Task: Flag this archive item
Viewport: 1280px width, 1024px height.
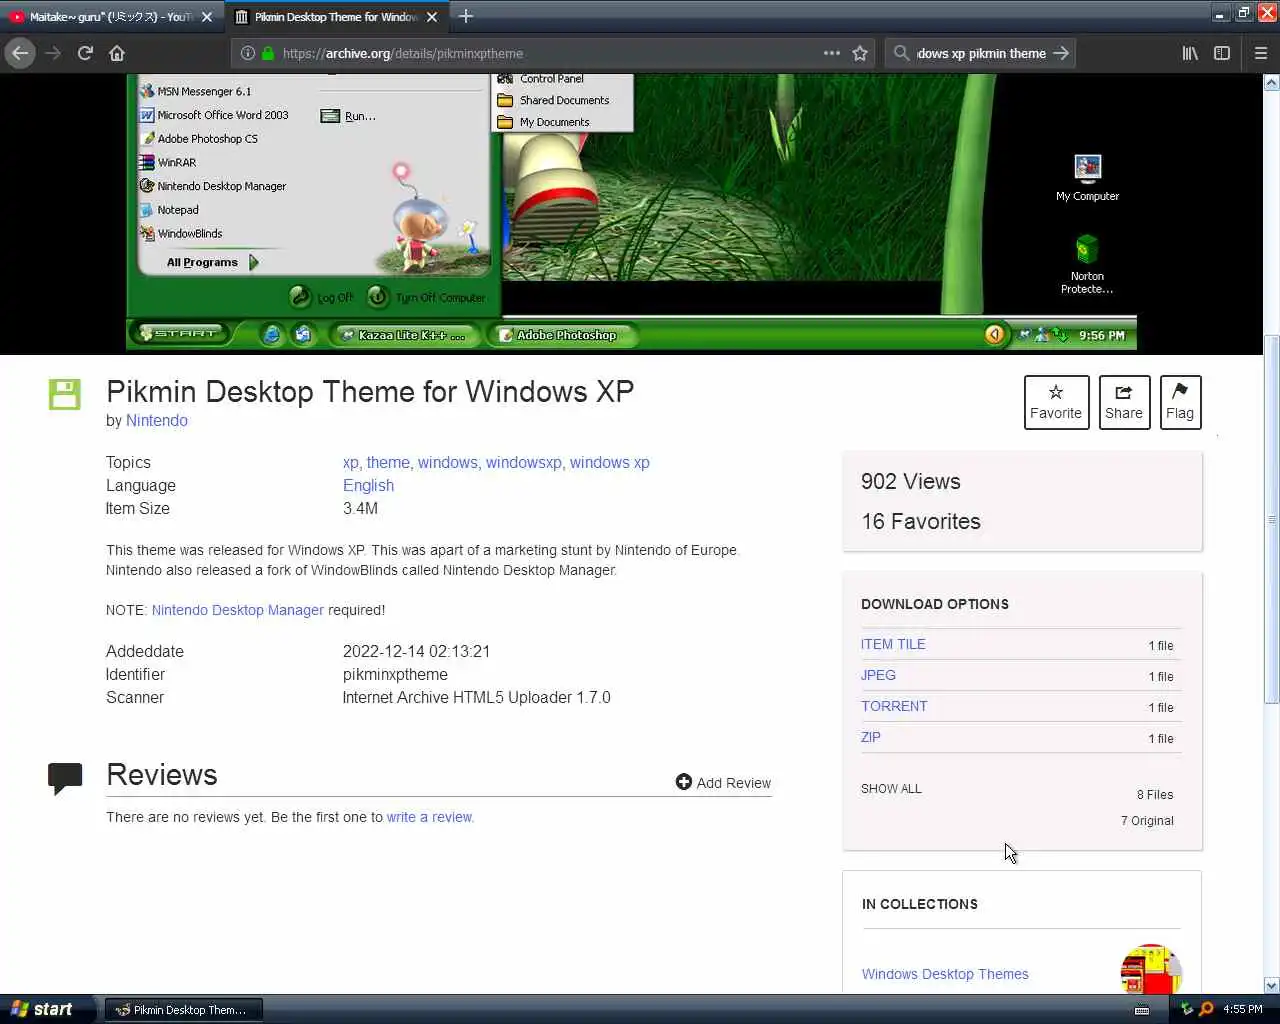Action: click(1180, 402)
